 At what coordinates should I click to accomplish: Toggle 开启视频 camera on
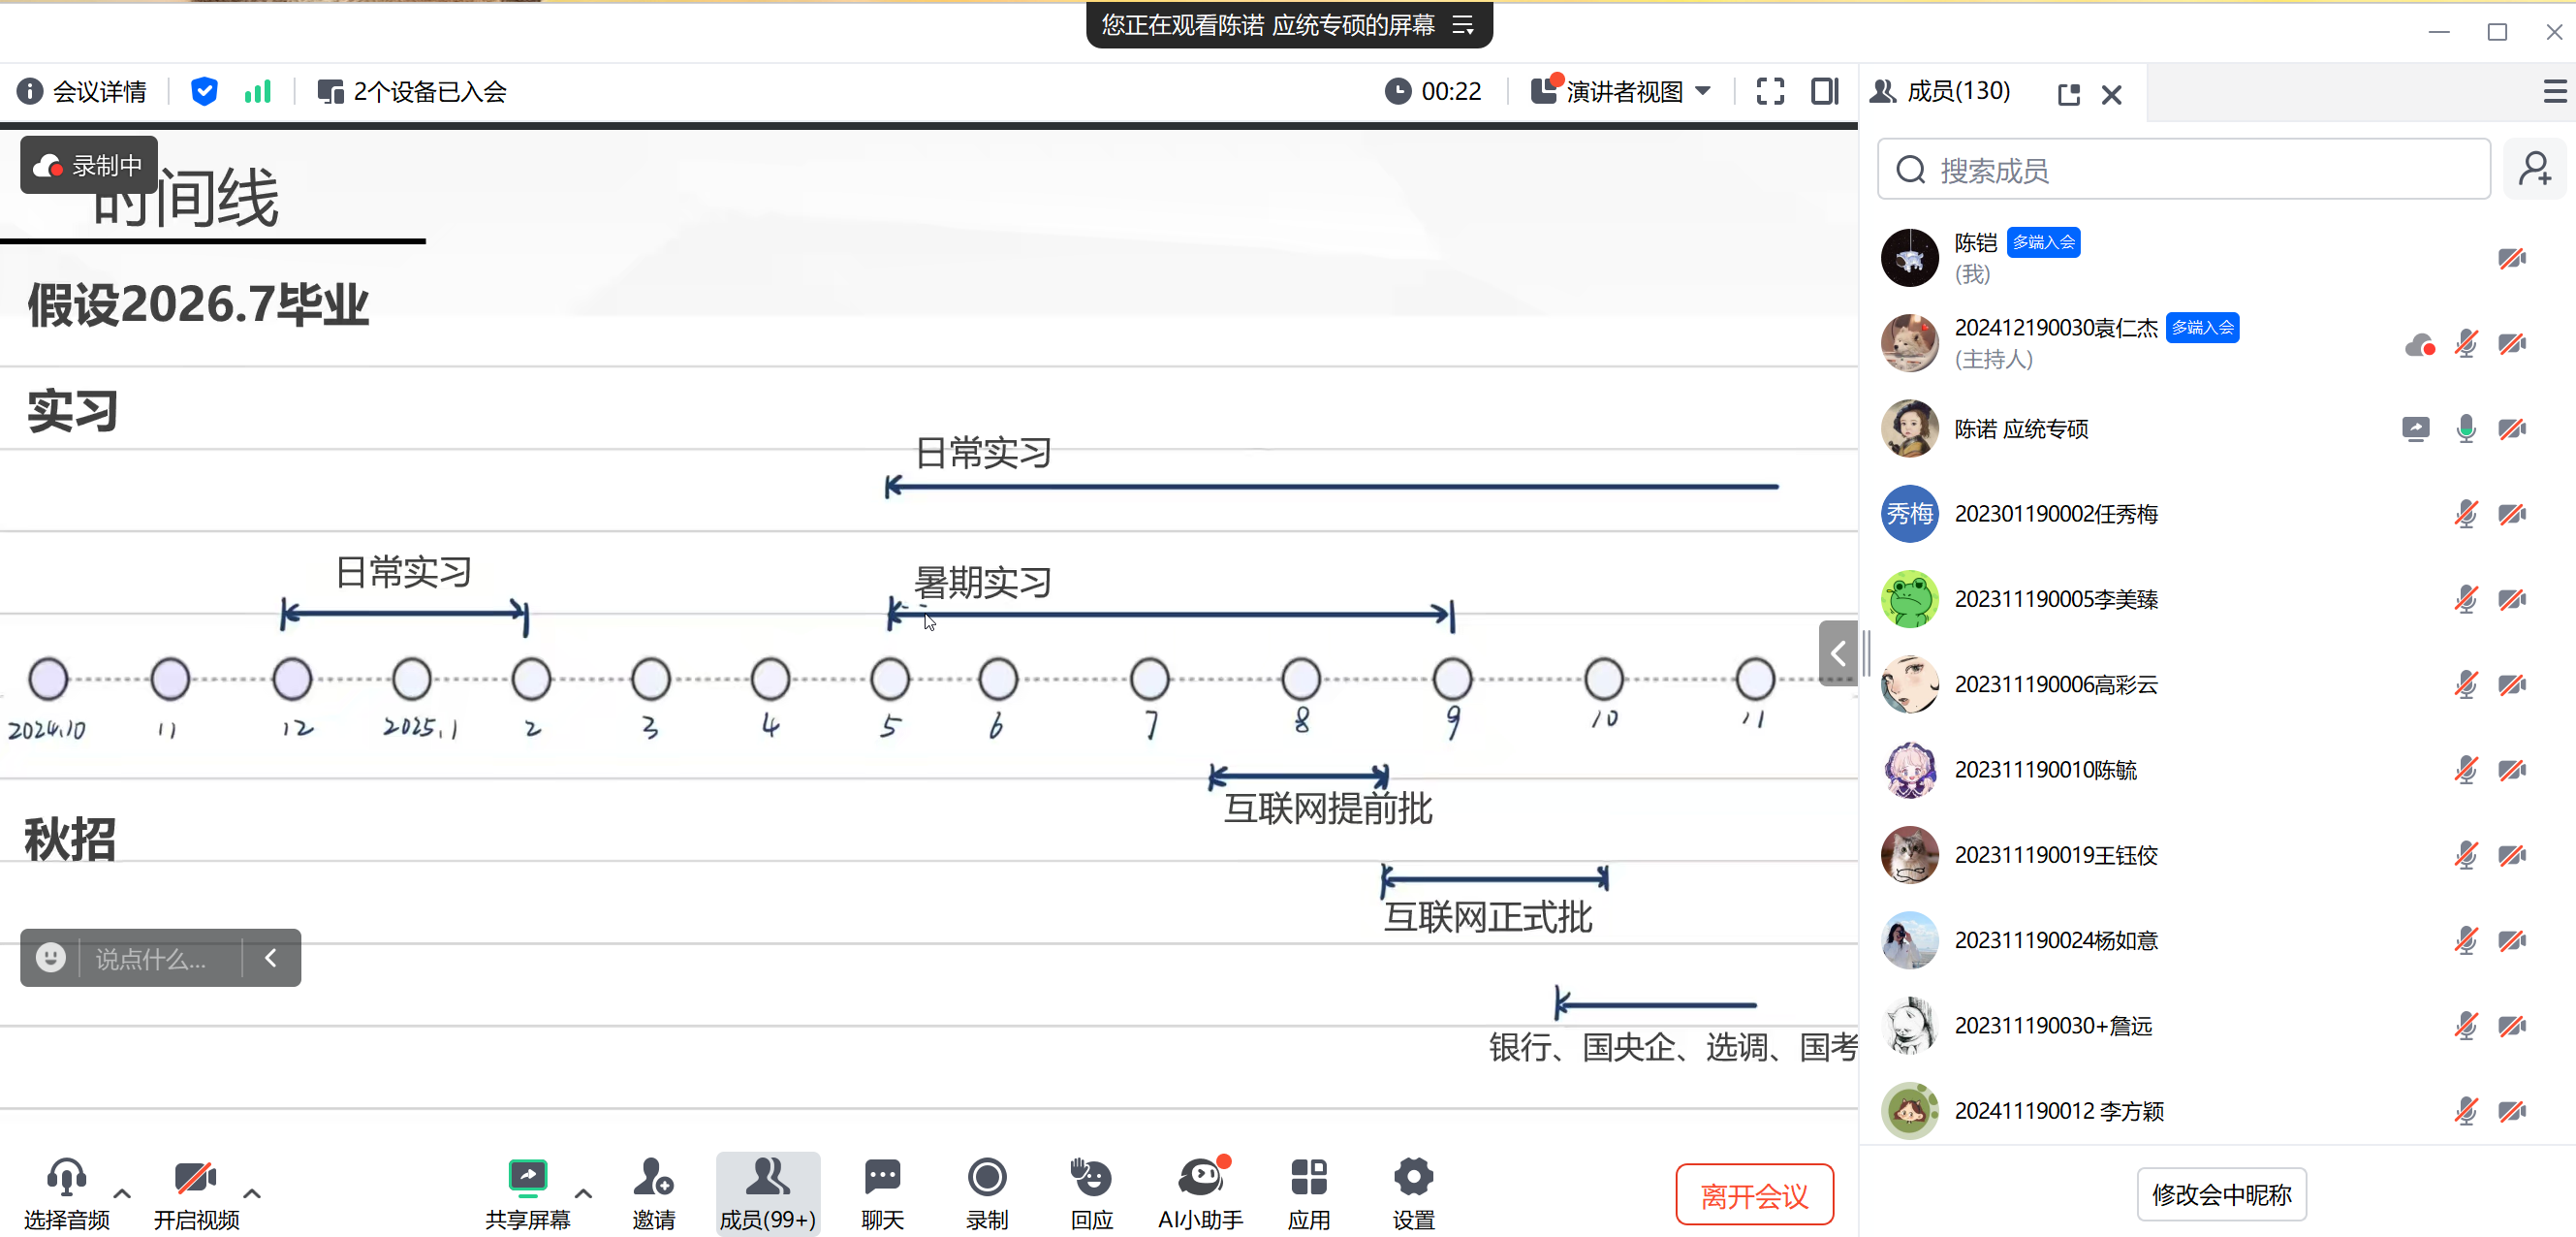[196, 1180]
